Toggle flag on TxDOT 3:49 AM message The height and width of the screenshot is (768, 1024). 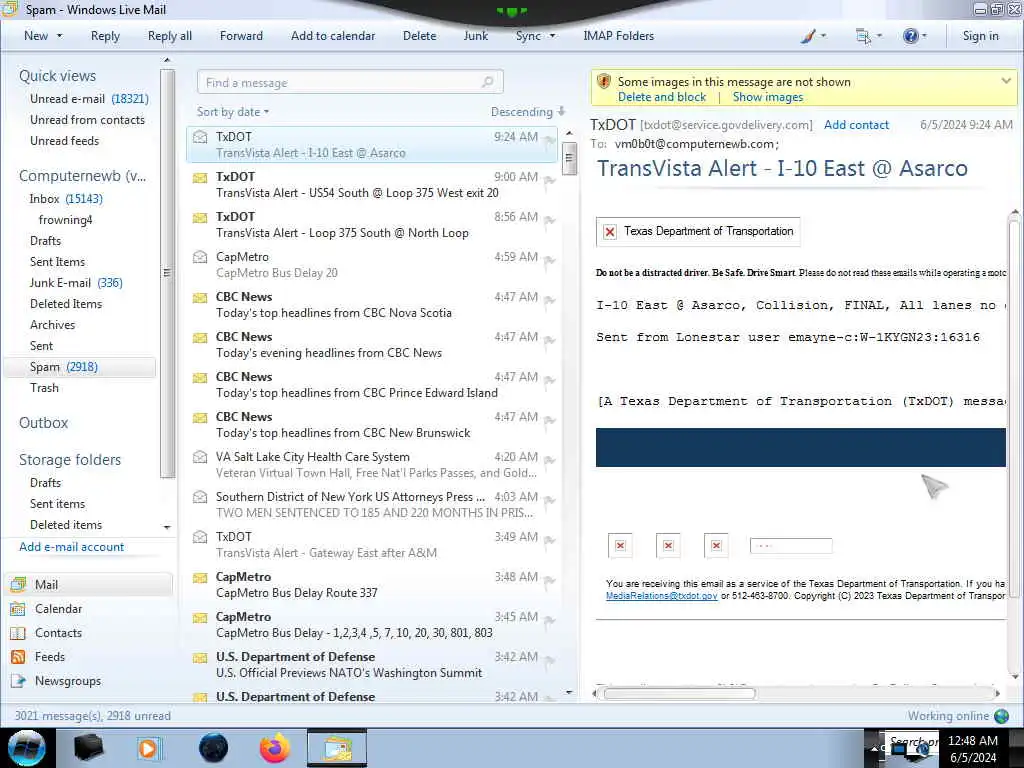pos(550,540)
